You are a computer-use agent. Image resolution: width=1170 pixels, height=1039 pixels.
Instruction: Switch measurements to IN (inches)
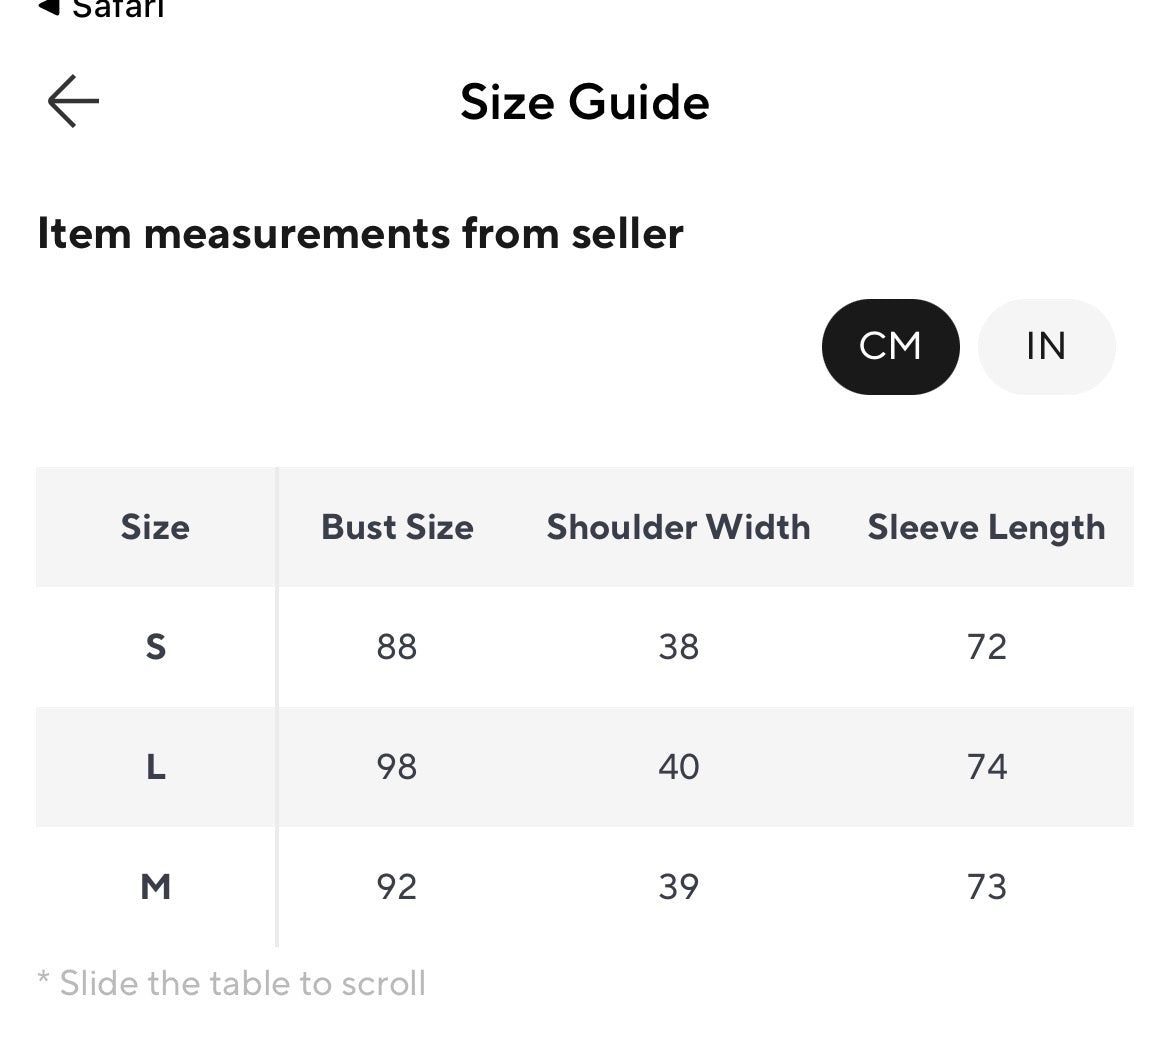click(1046, 346)
